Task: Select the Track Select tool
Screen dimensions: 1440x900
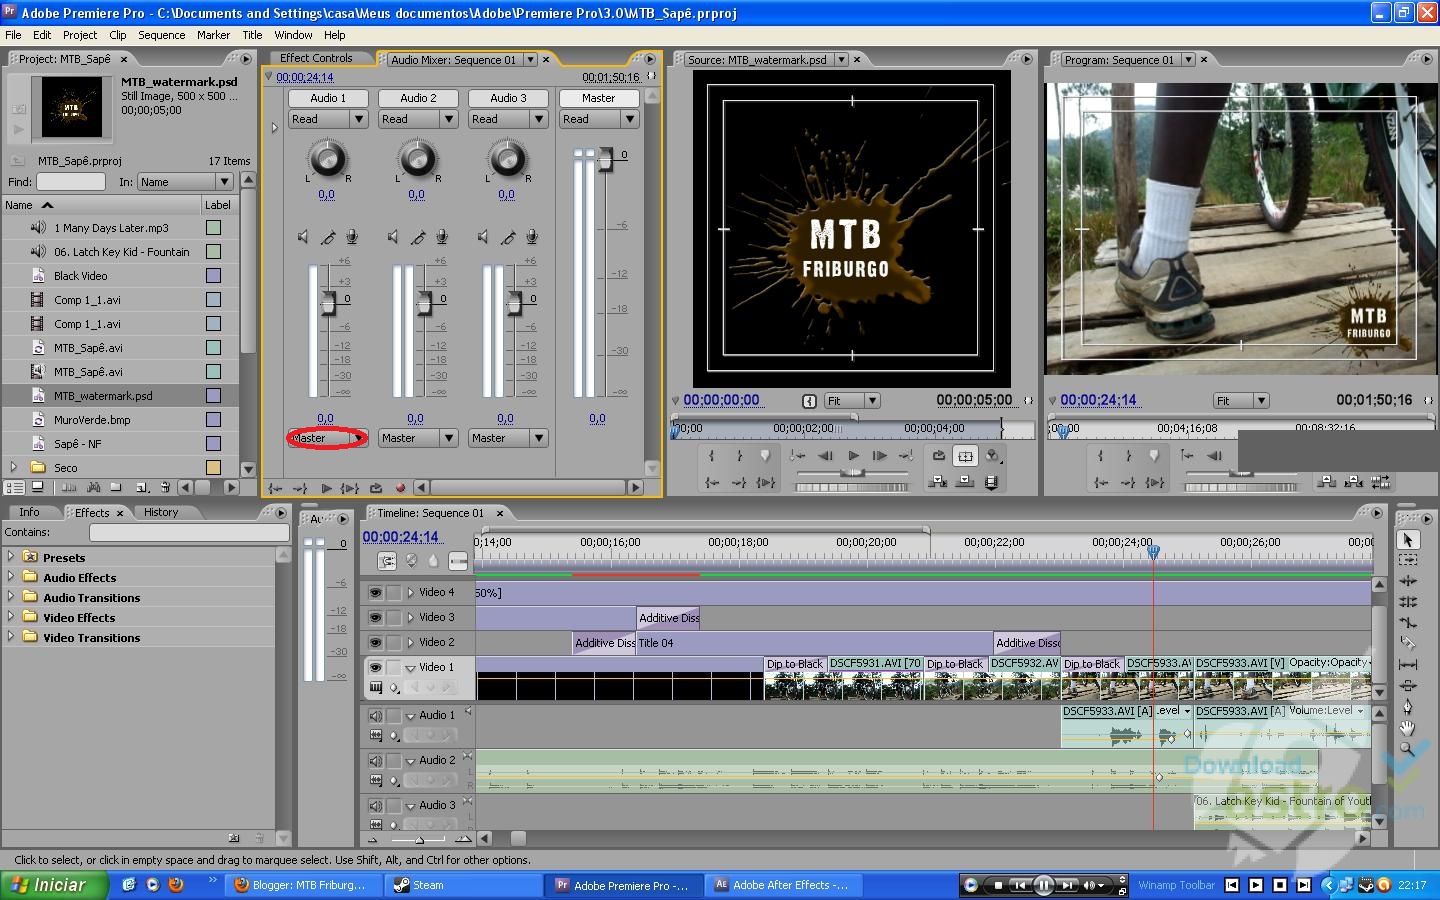Action: pyautogui.click(x=1408, y=560)
